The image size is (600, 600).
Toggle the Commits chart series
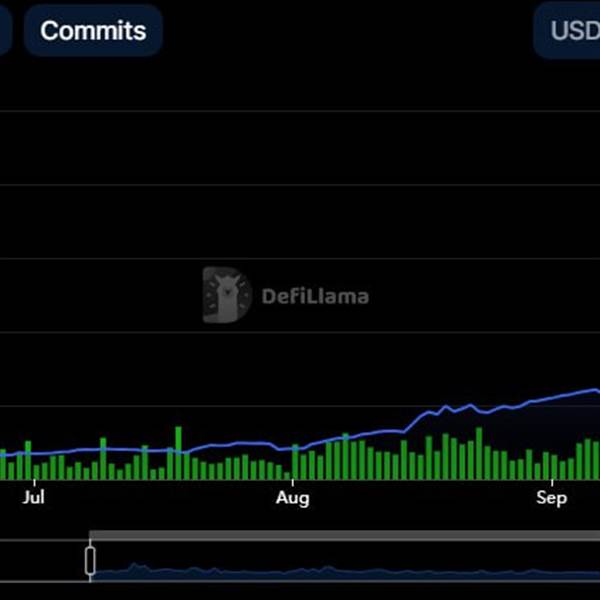tap(93, 31)
